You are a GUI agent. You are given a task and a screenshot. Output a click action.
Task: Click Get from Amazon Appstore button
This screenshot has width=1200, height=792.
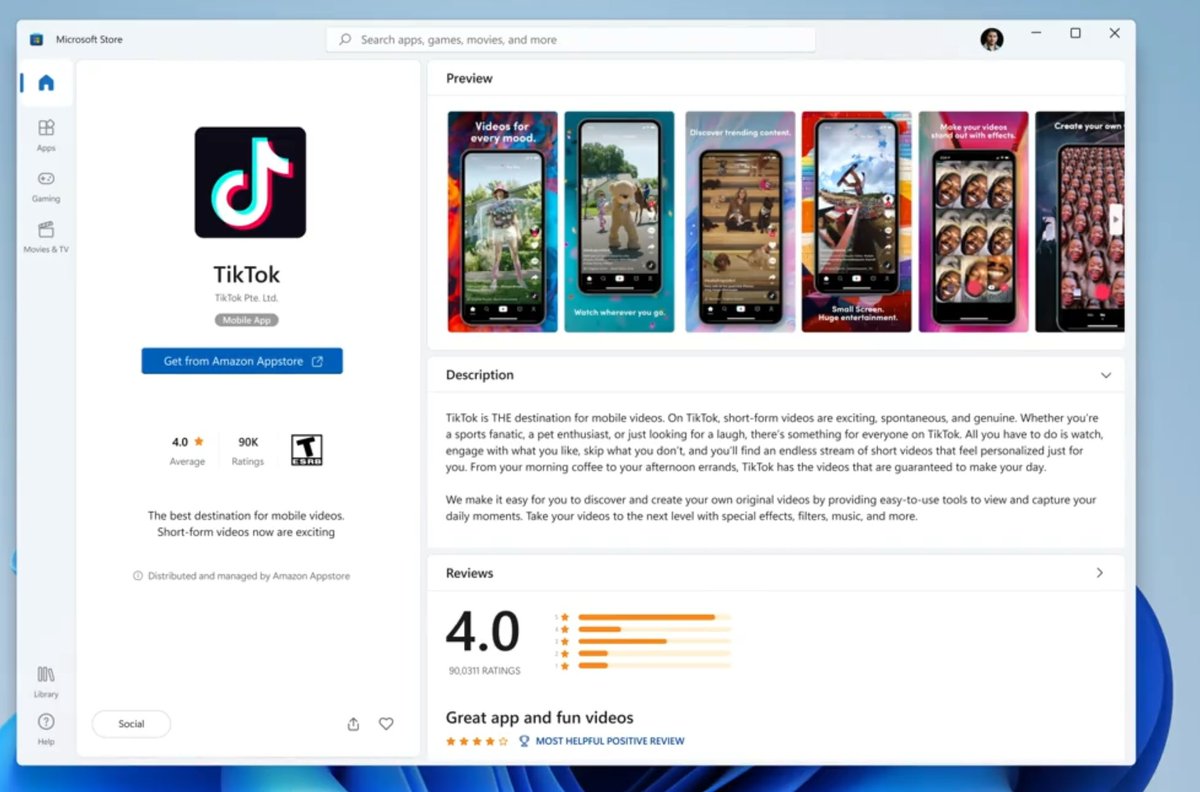[x=242, y=361]
